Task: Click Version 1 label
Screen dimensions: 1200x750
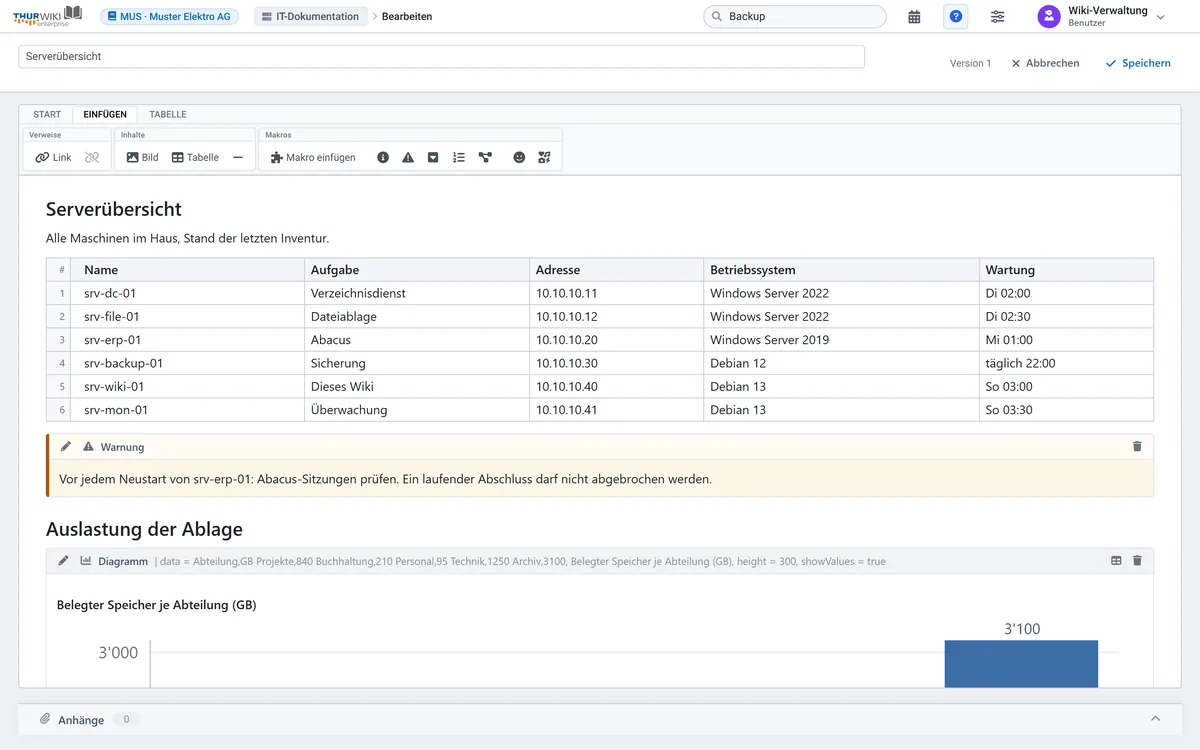Action: click(970, 63)
